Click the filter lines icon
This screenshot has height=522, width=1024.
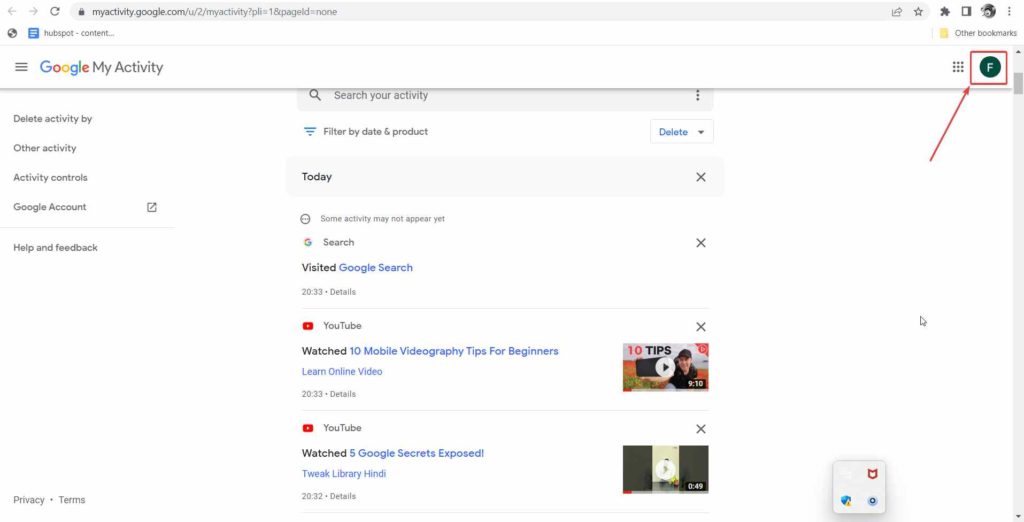[310, 131]
